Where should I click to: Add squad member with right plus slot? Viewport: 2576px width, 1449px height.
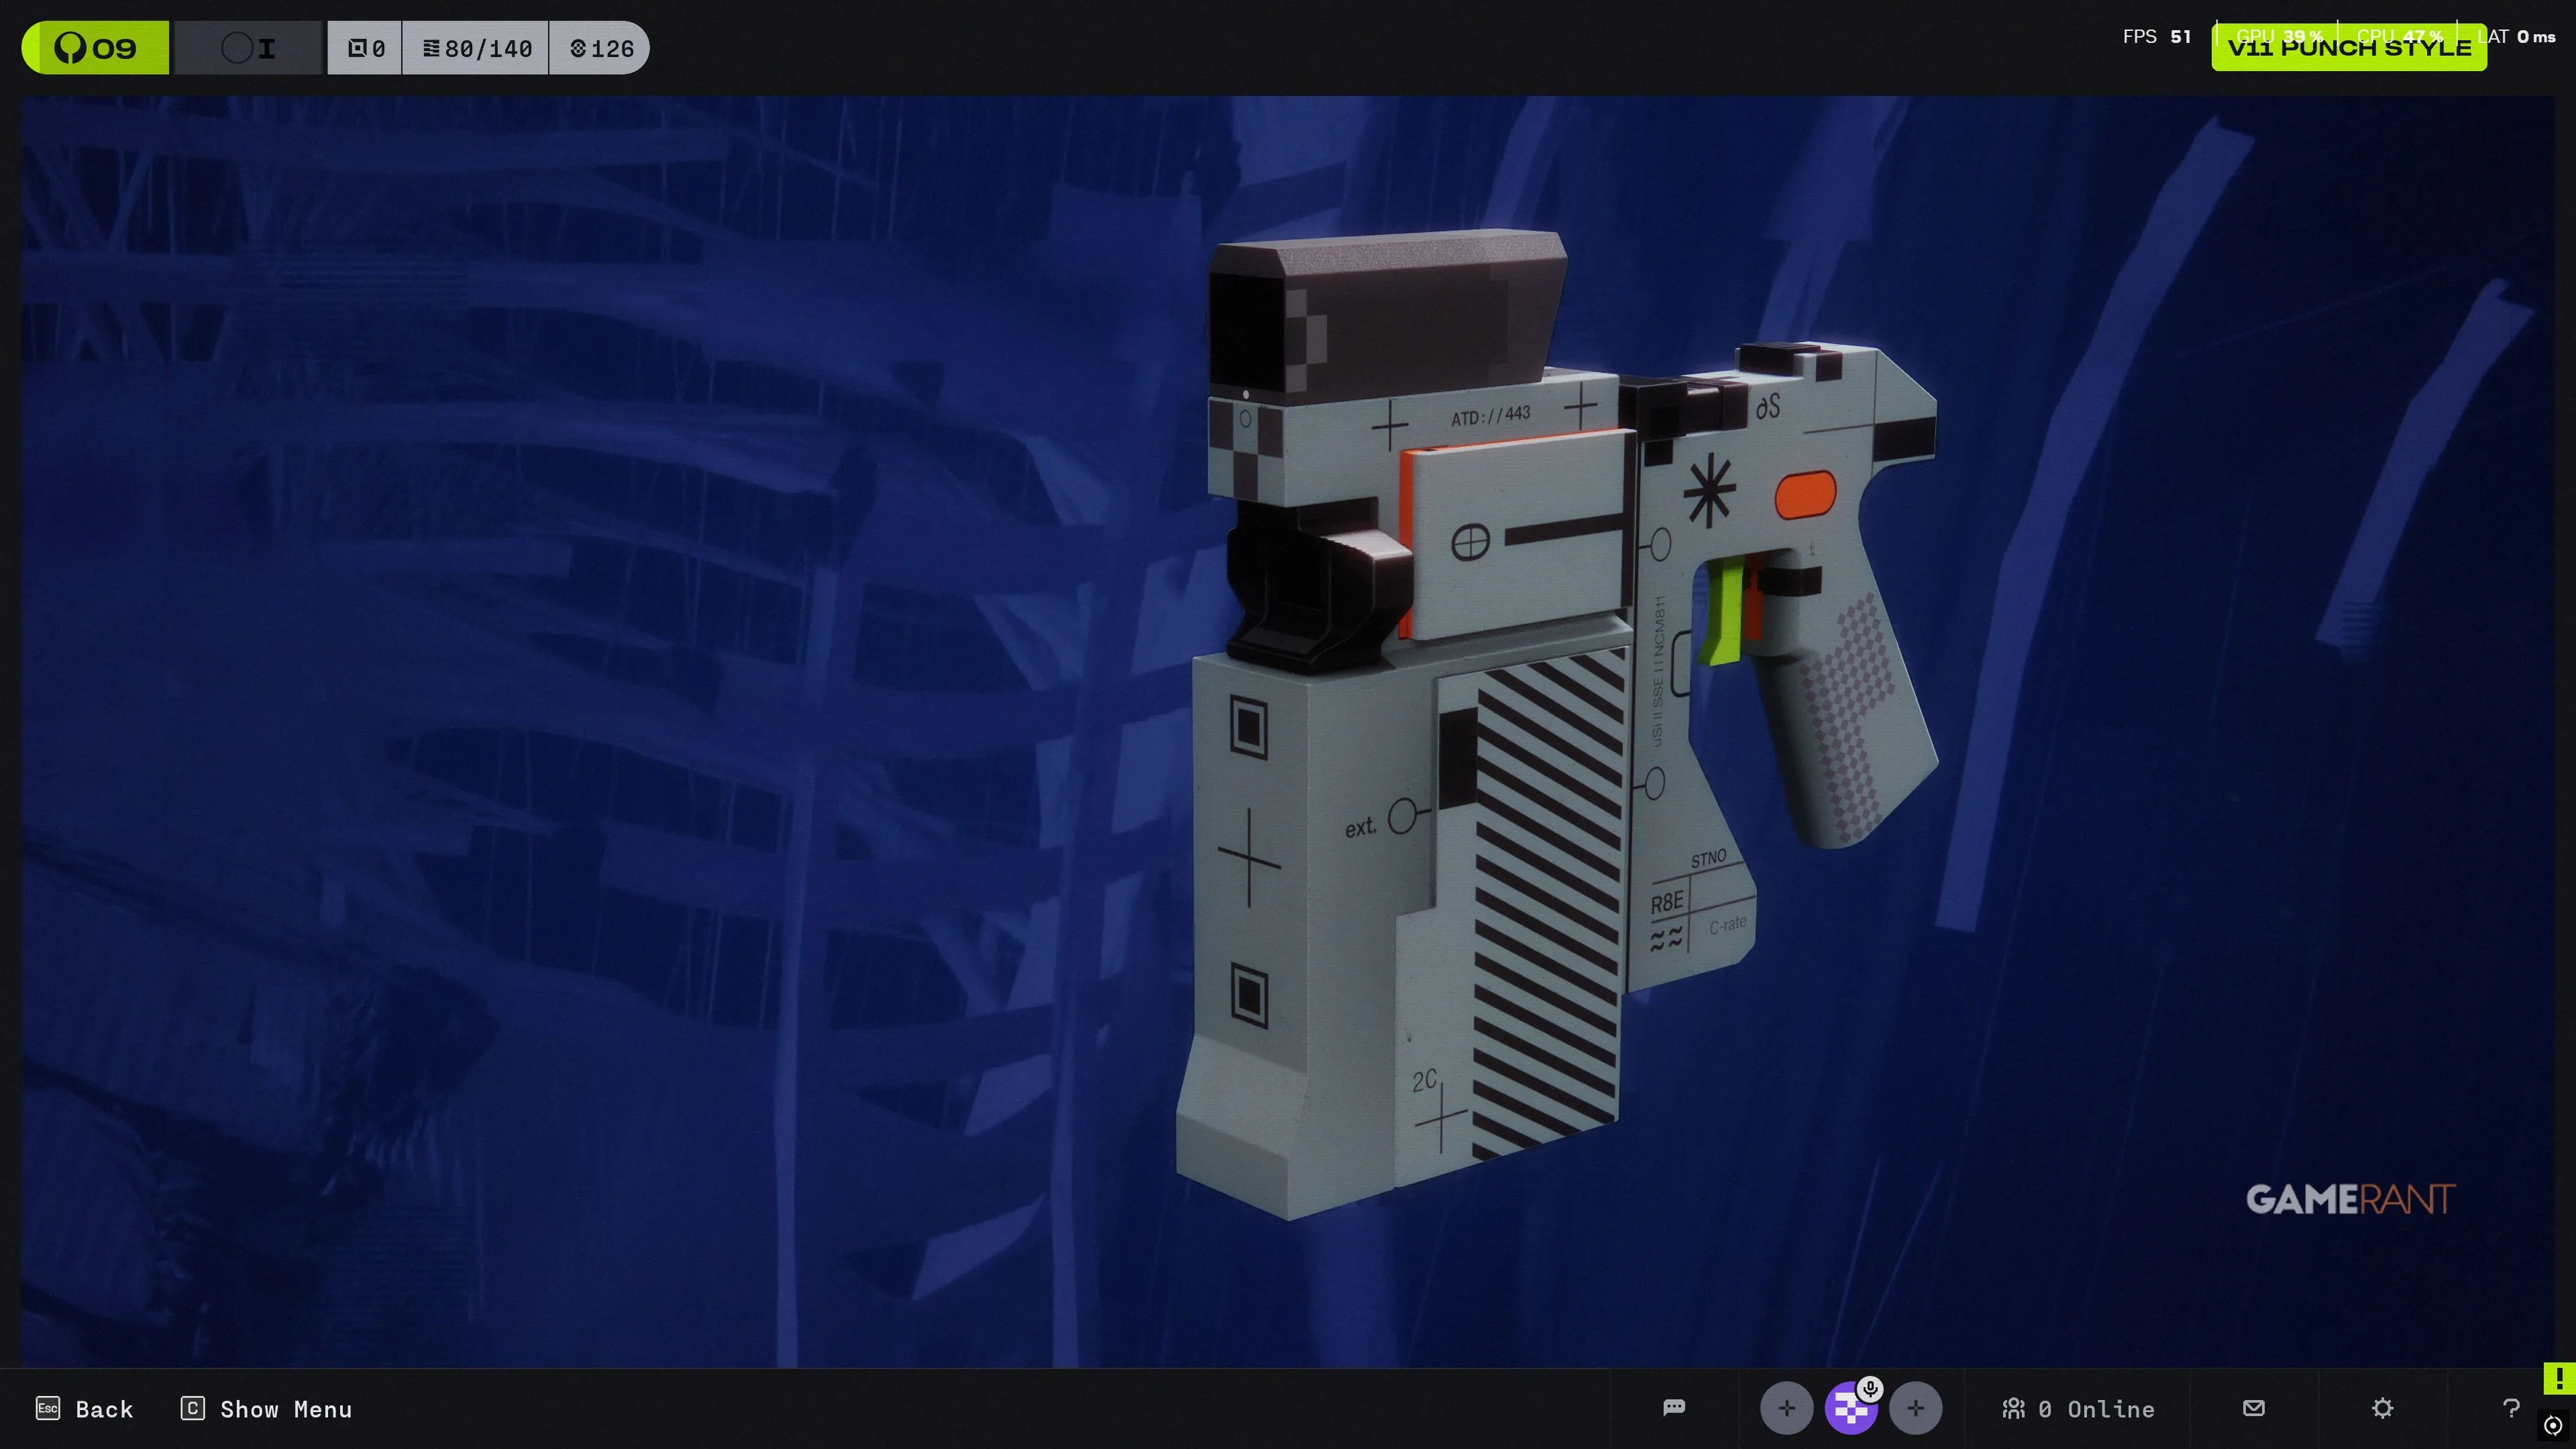(x=1915, y=1408)
